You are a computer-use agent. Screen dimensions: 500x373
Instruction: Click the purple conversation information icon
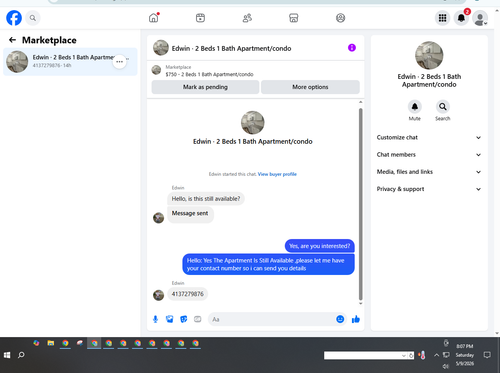pos(352,48)
